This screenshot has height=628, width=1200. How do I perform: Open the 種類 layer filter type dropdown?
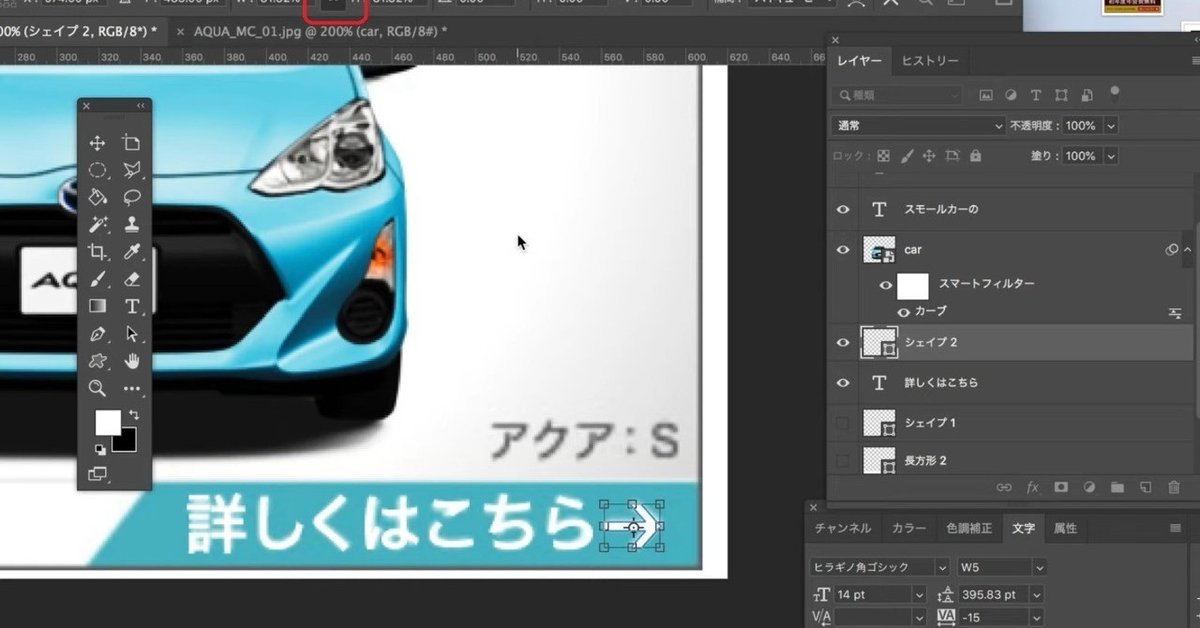point(898,96)
